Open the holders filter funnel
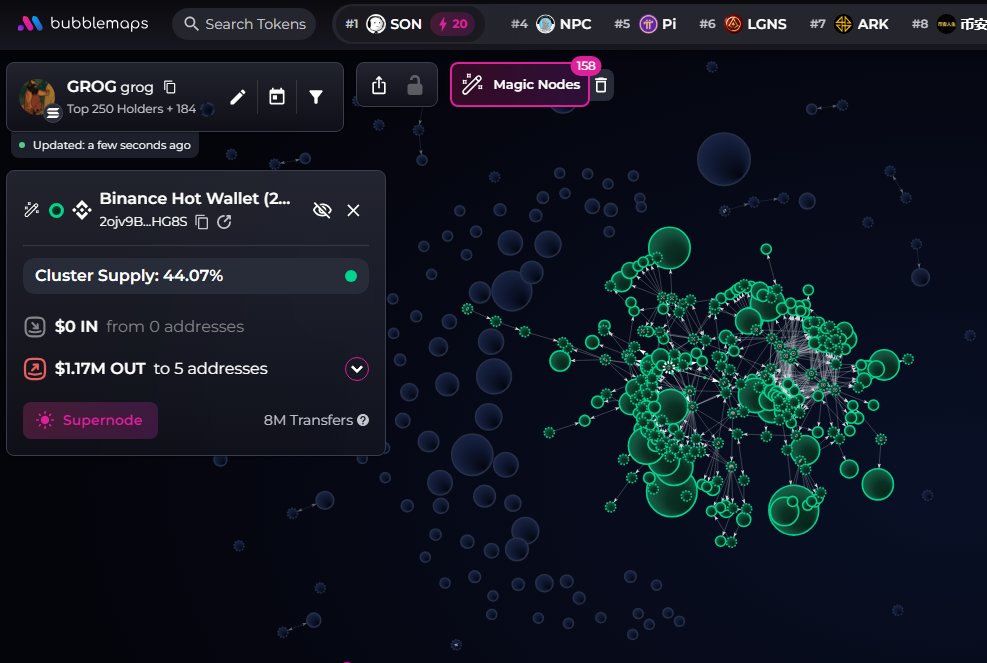 point(316,96)
